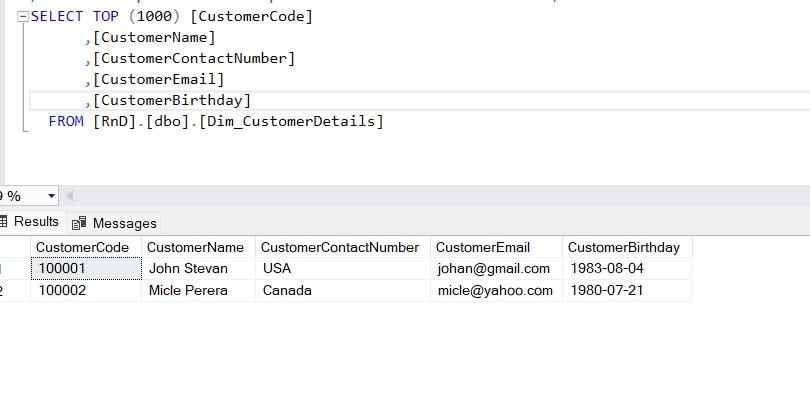
Task: Click the John Stevan name cell
Action: (198, 268)
